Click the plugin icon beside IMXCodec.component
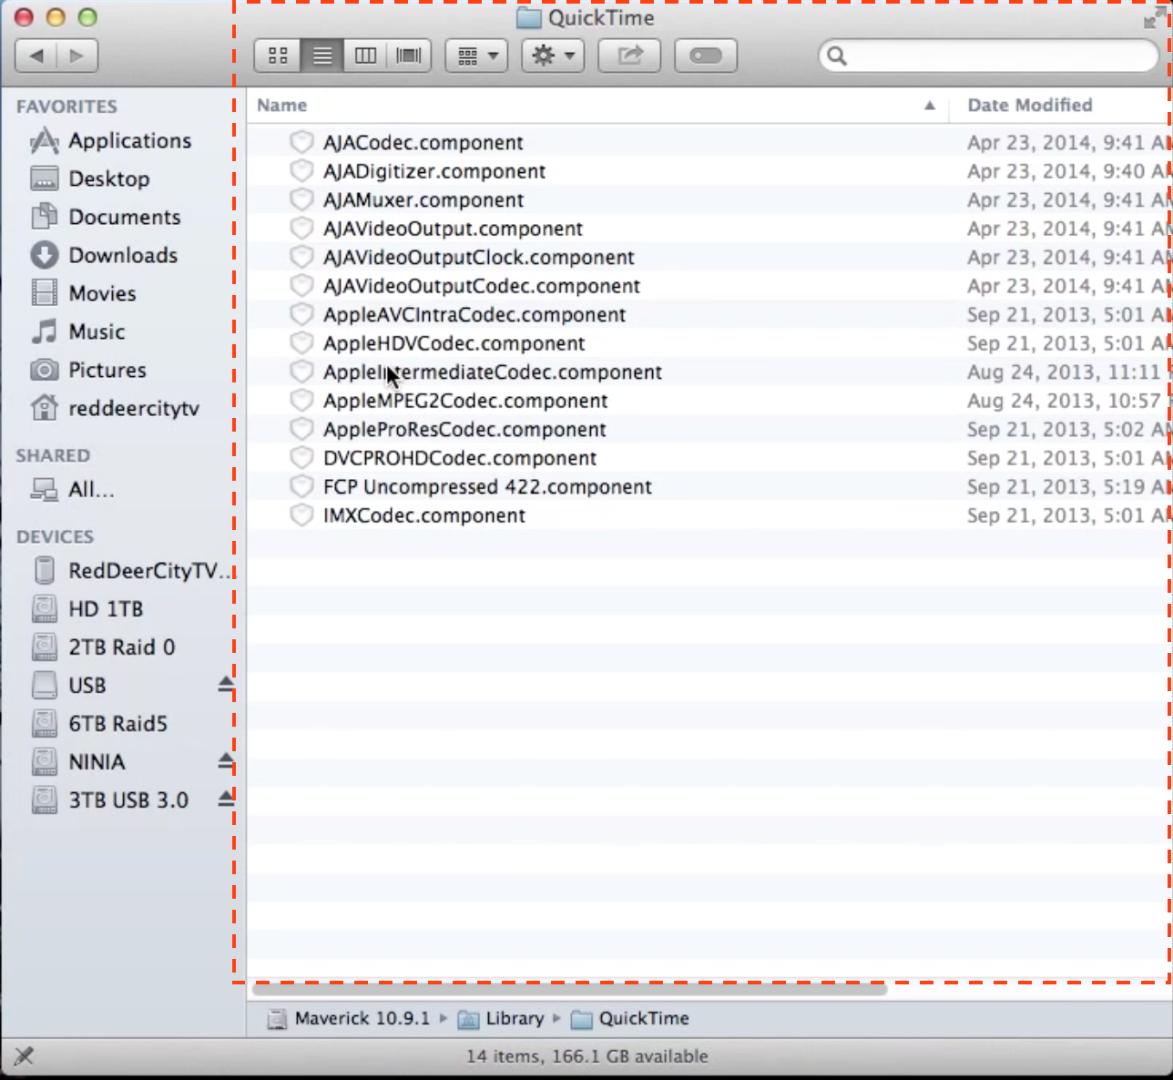 point(301,515)
